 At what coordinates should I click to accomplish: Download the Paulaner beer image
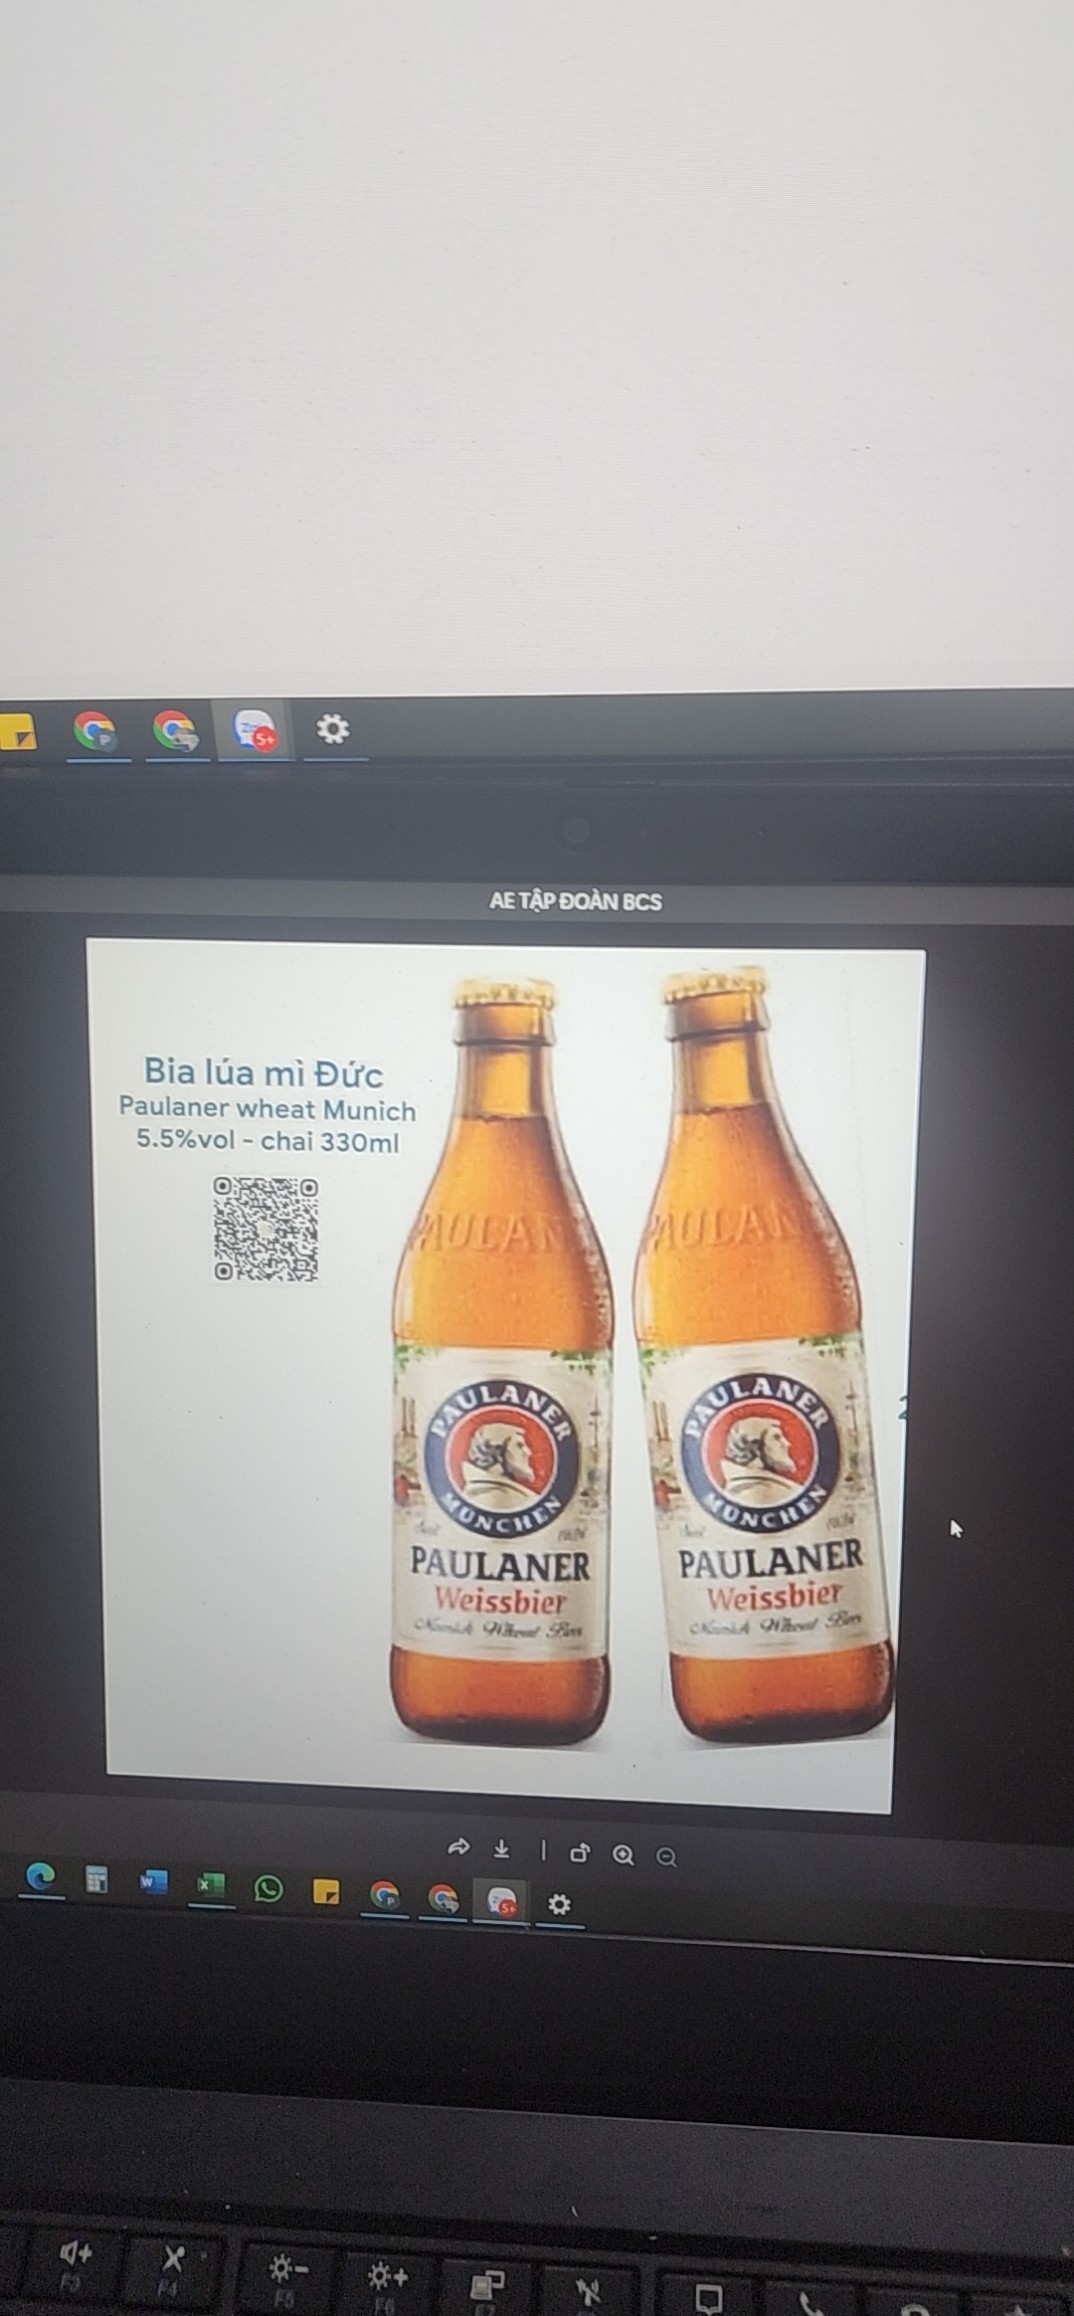click(502, 1849)
